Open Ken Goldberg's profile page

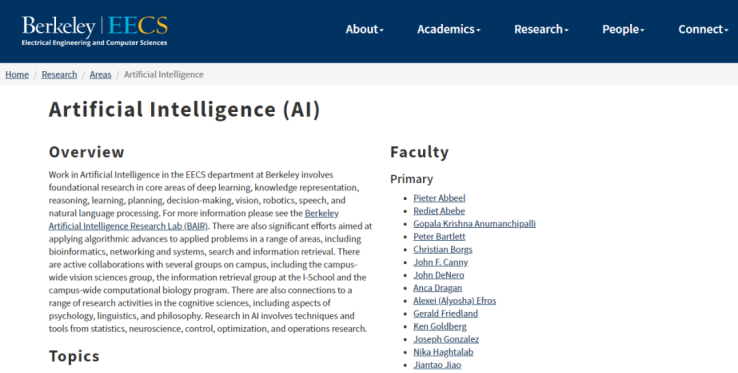pyautogui.click(x=440, y=326)
